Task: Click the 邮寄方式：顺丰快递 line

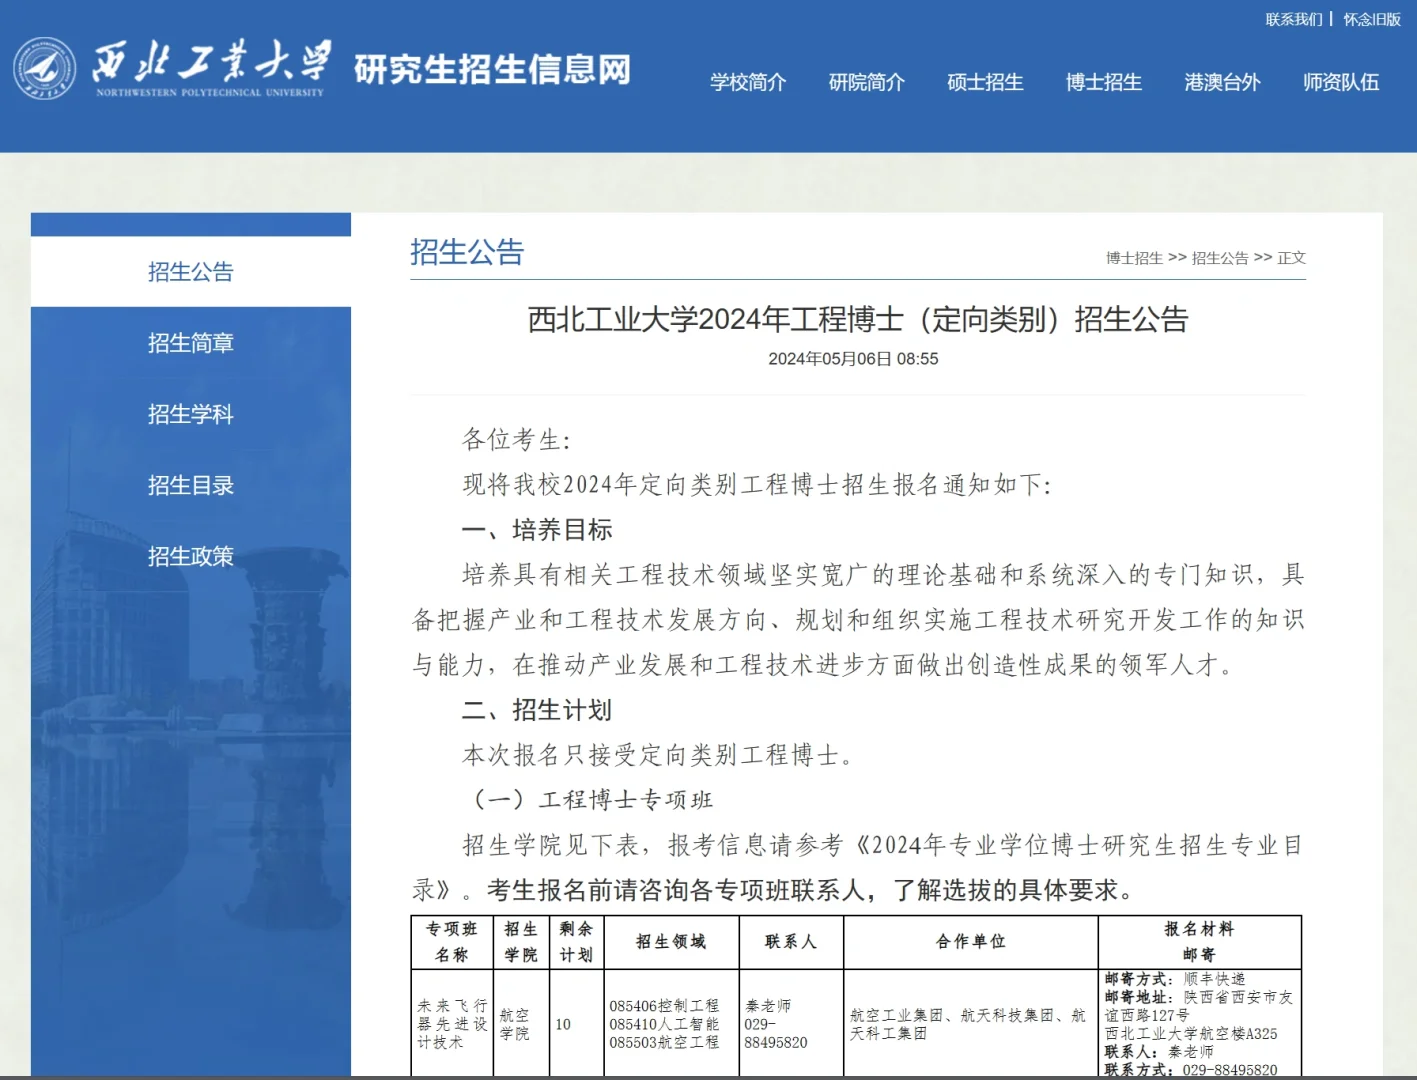Action: click(1175, 979)
